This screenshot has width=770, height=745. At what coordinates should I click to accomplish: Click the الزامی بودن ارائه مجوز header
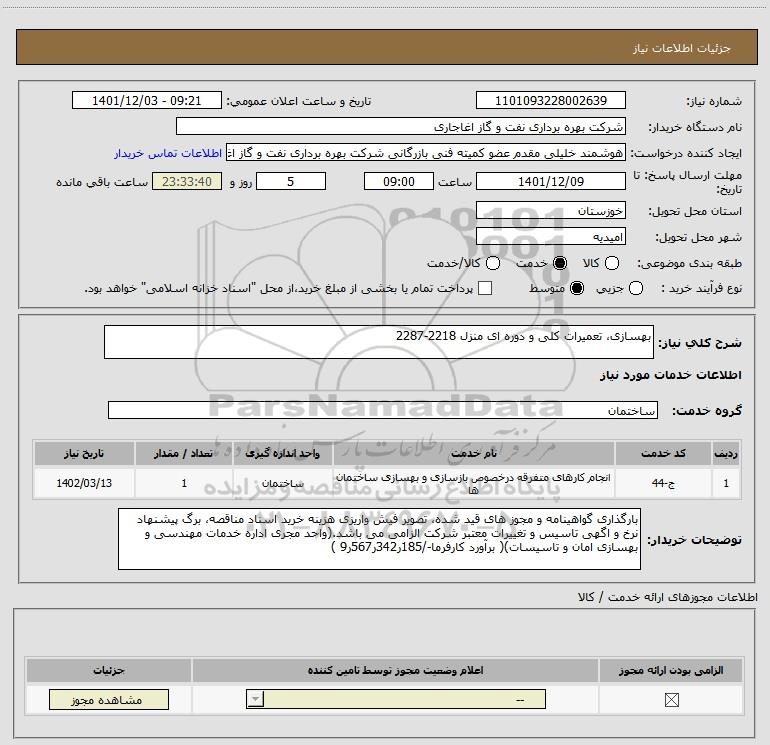(x=671, y=670)
